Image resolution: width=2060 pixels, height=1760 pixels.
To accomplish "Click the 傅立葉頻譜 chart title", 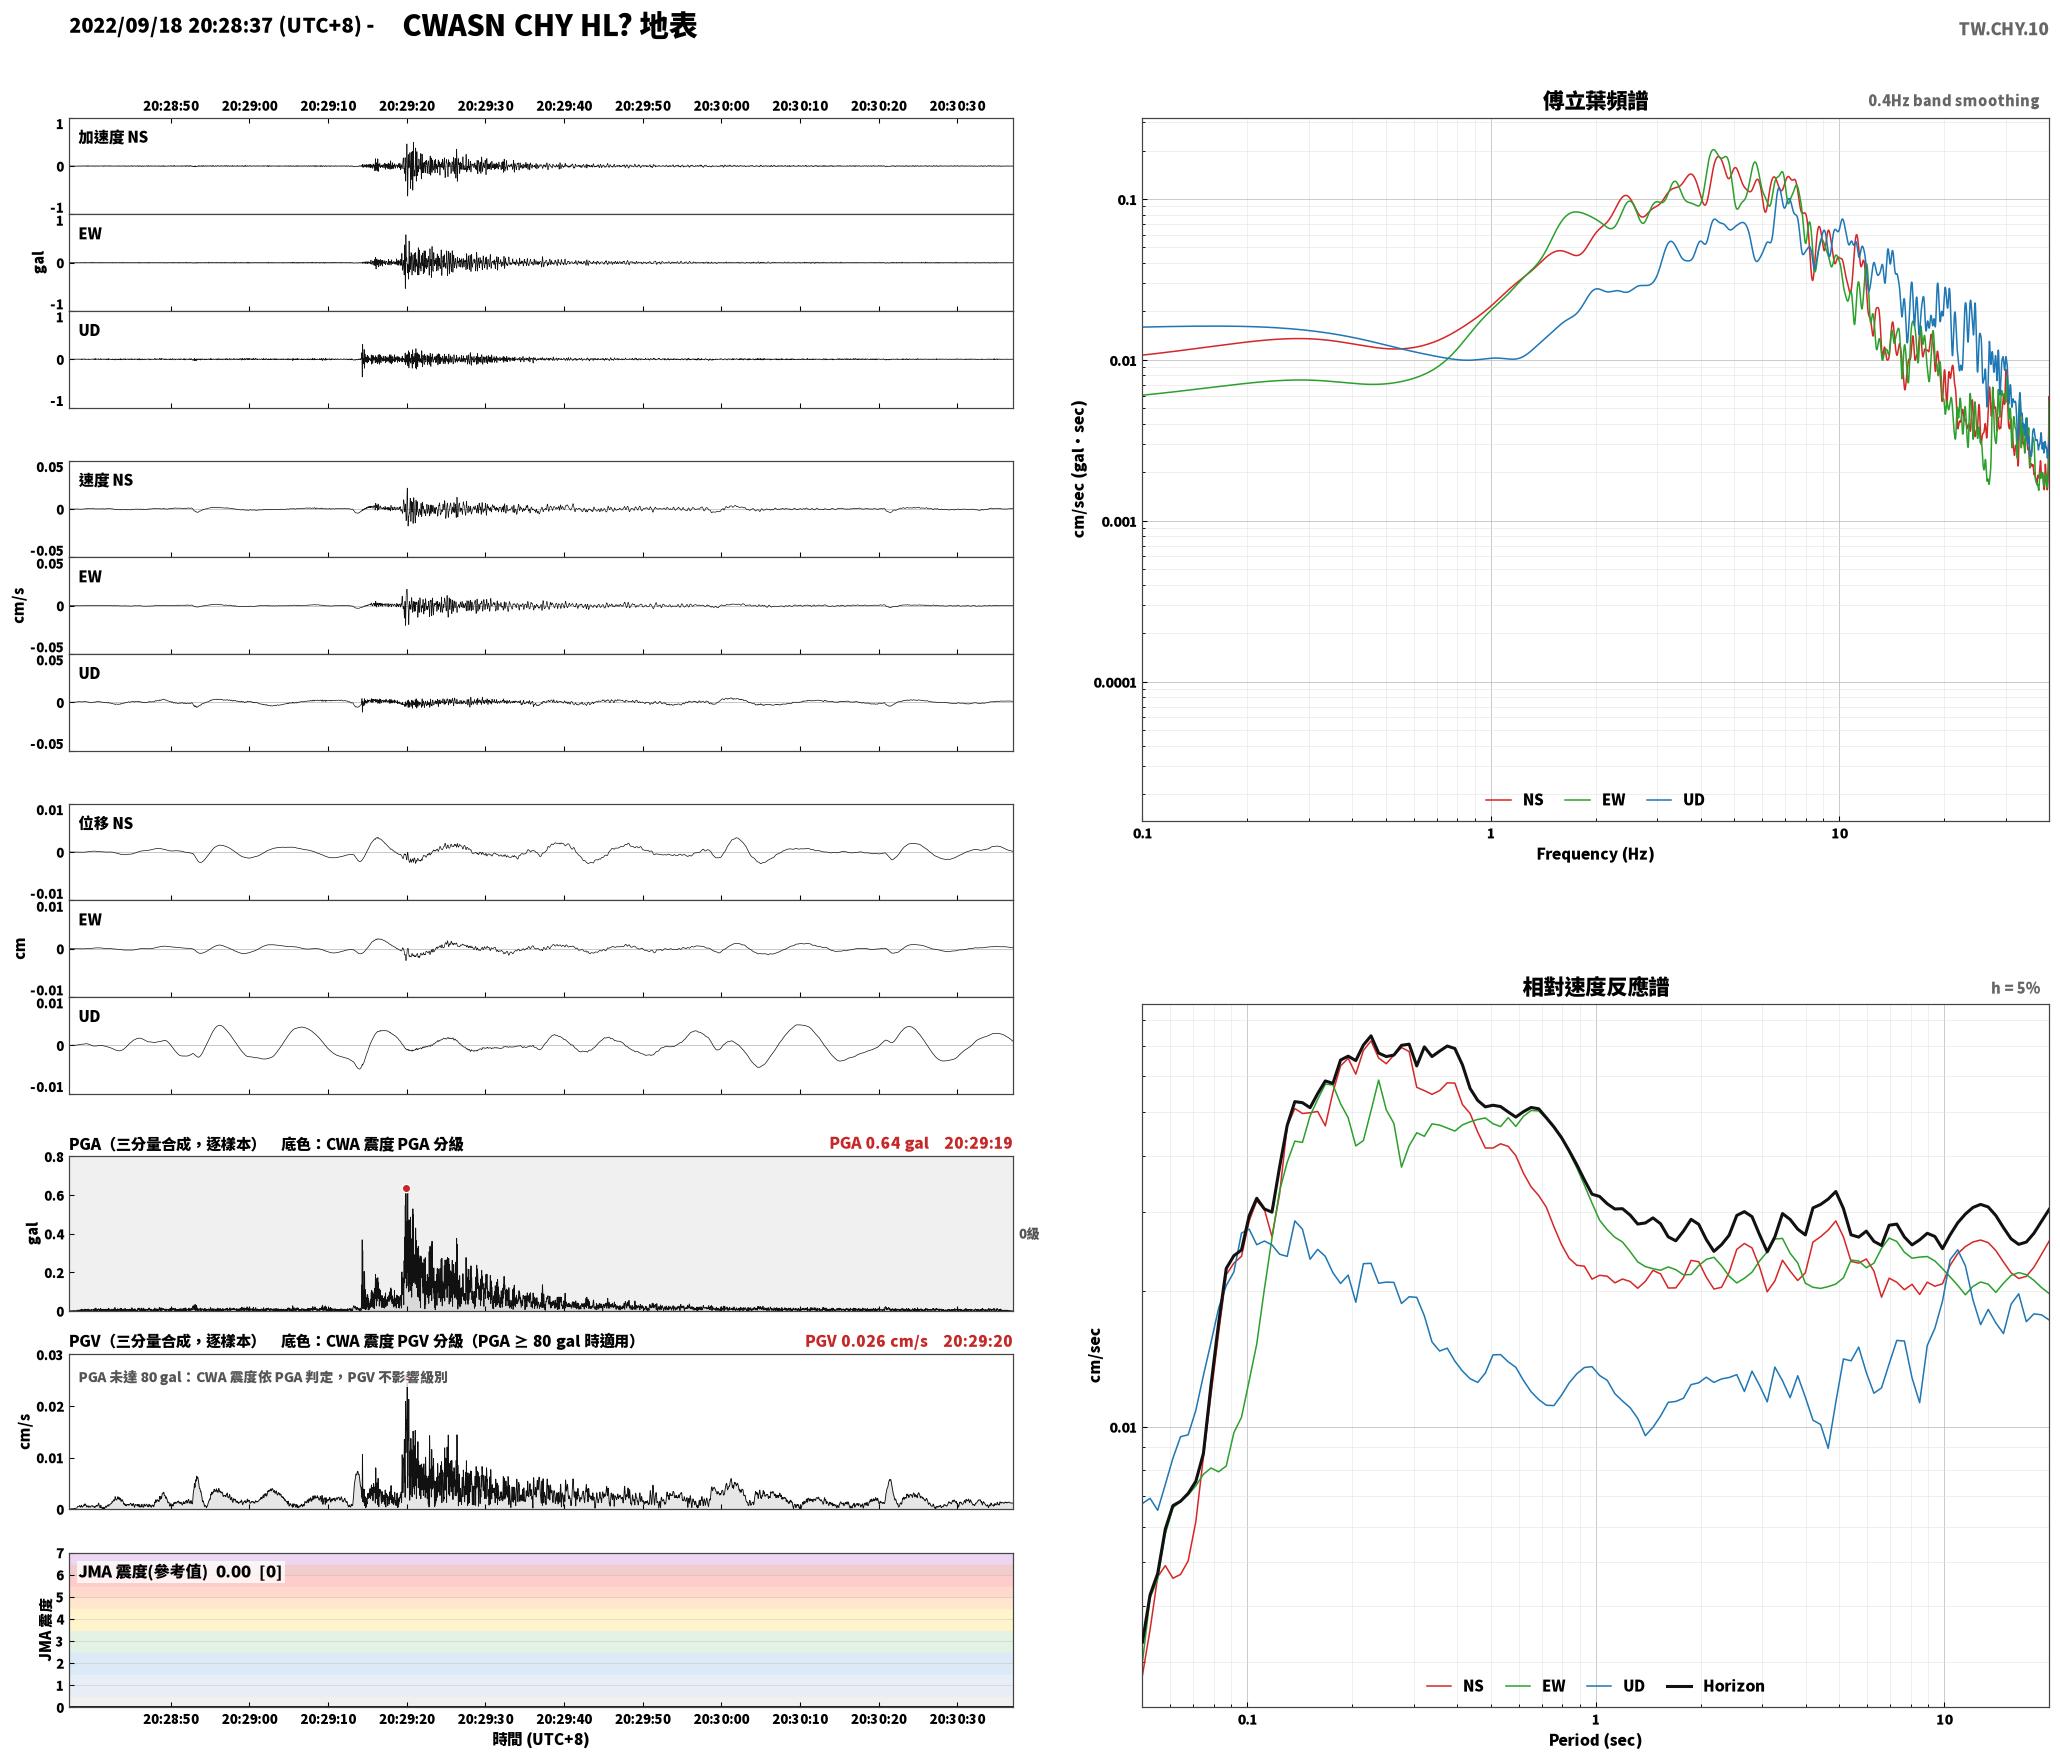I will point(1595,101).
